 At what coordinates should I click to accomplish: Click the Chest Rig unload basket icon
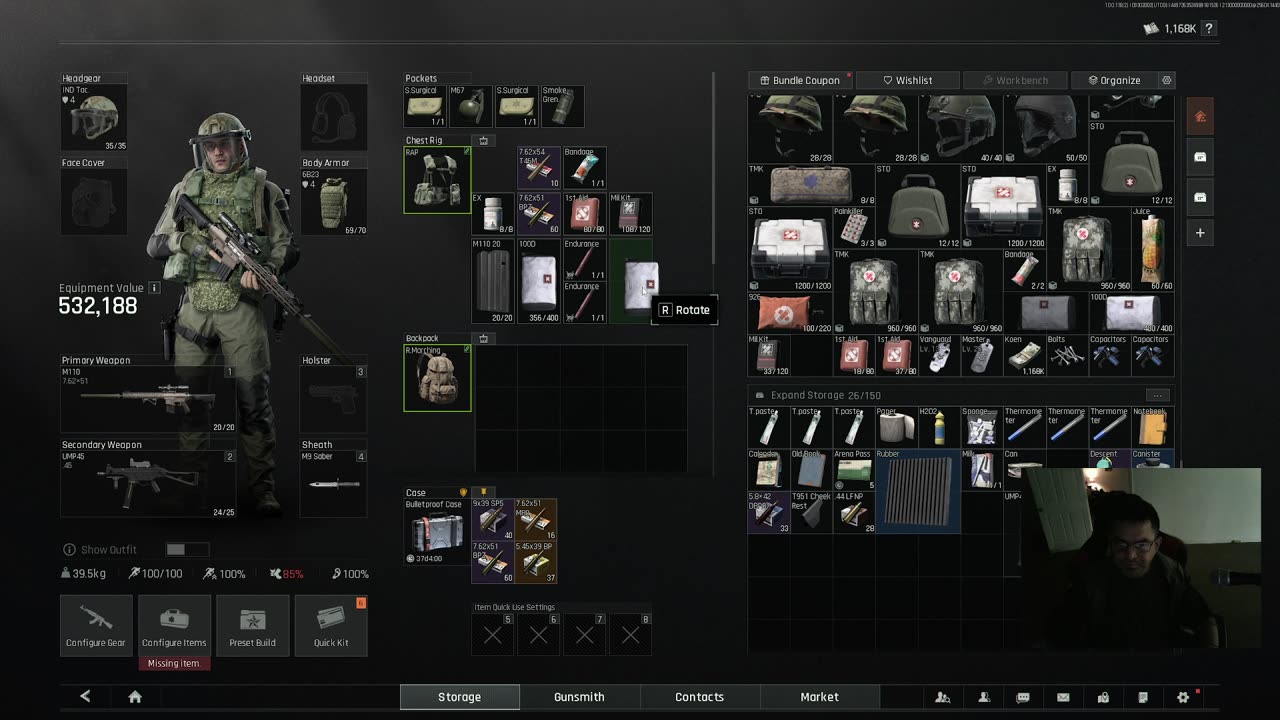pos(483,141)
